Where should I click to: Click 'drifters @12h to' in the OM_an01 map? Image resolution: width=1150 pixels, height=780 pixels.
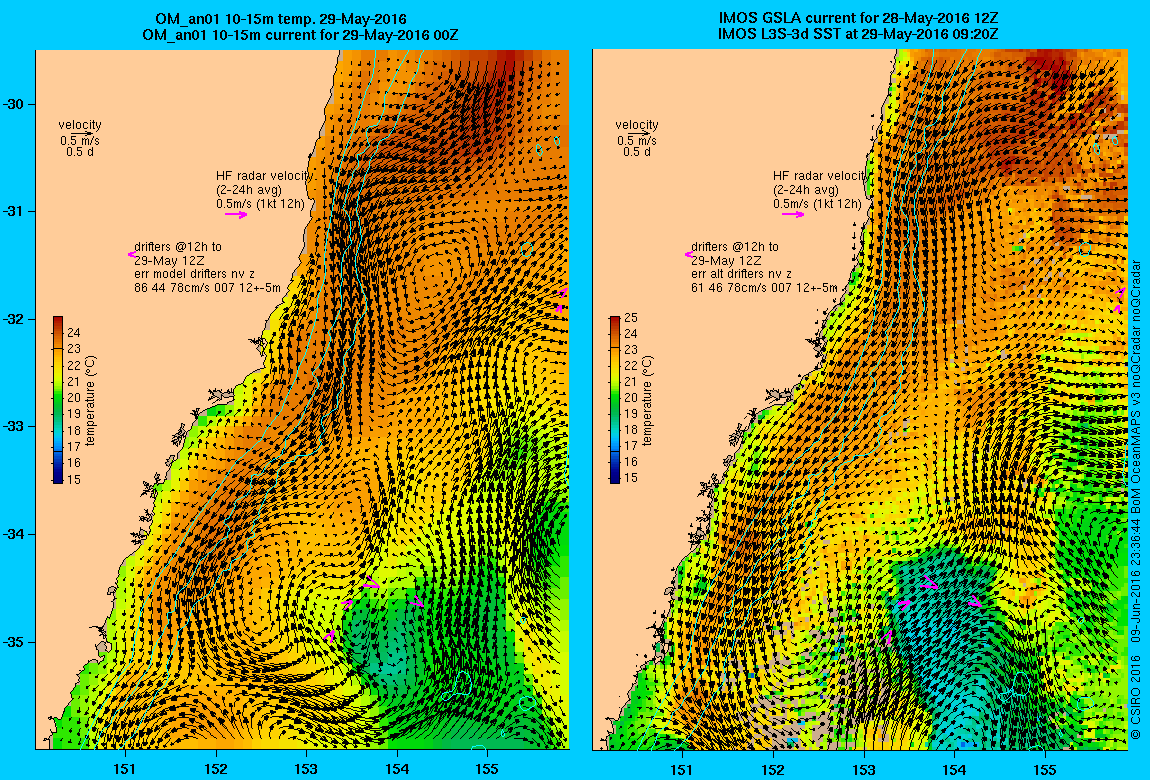click(177, 247)
